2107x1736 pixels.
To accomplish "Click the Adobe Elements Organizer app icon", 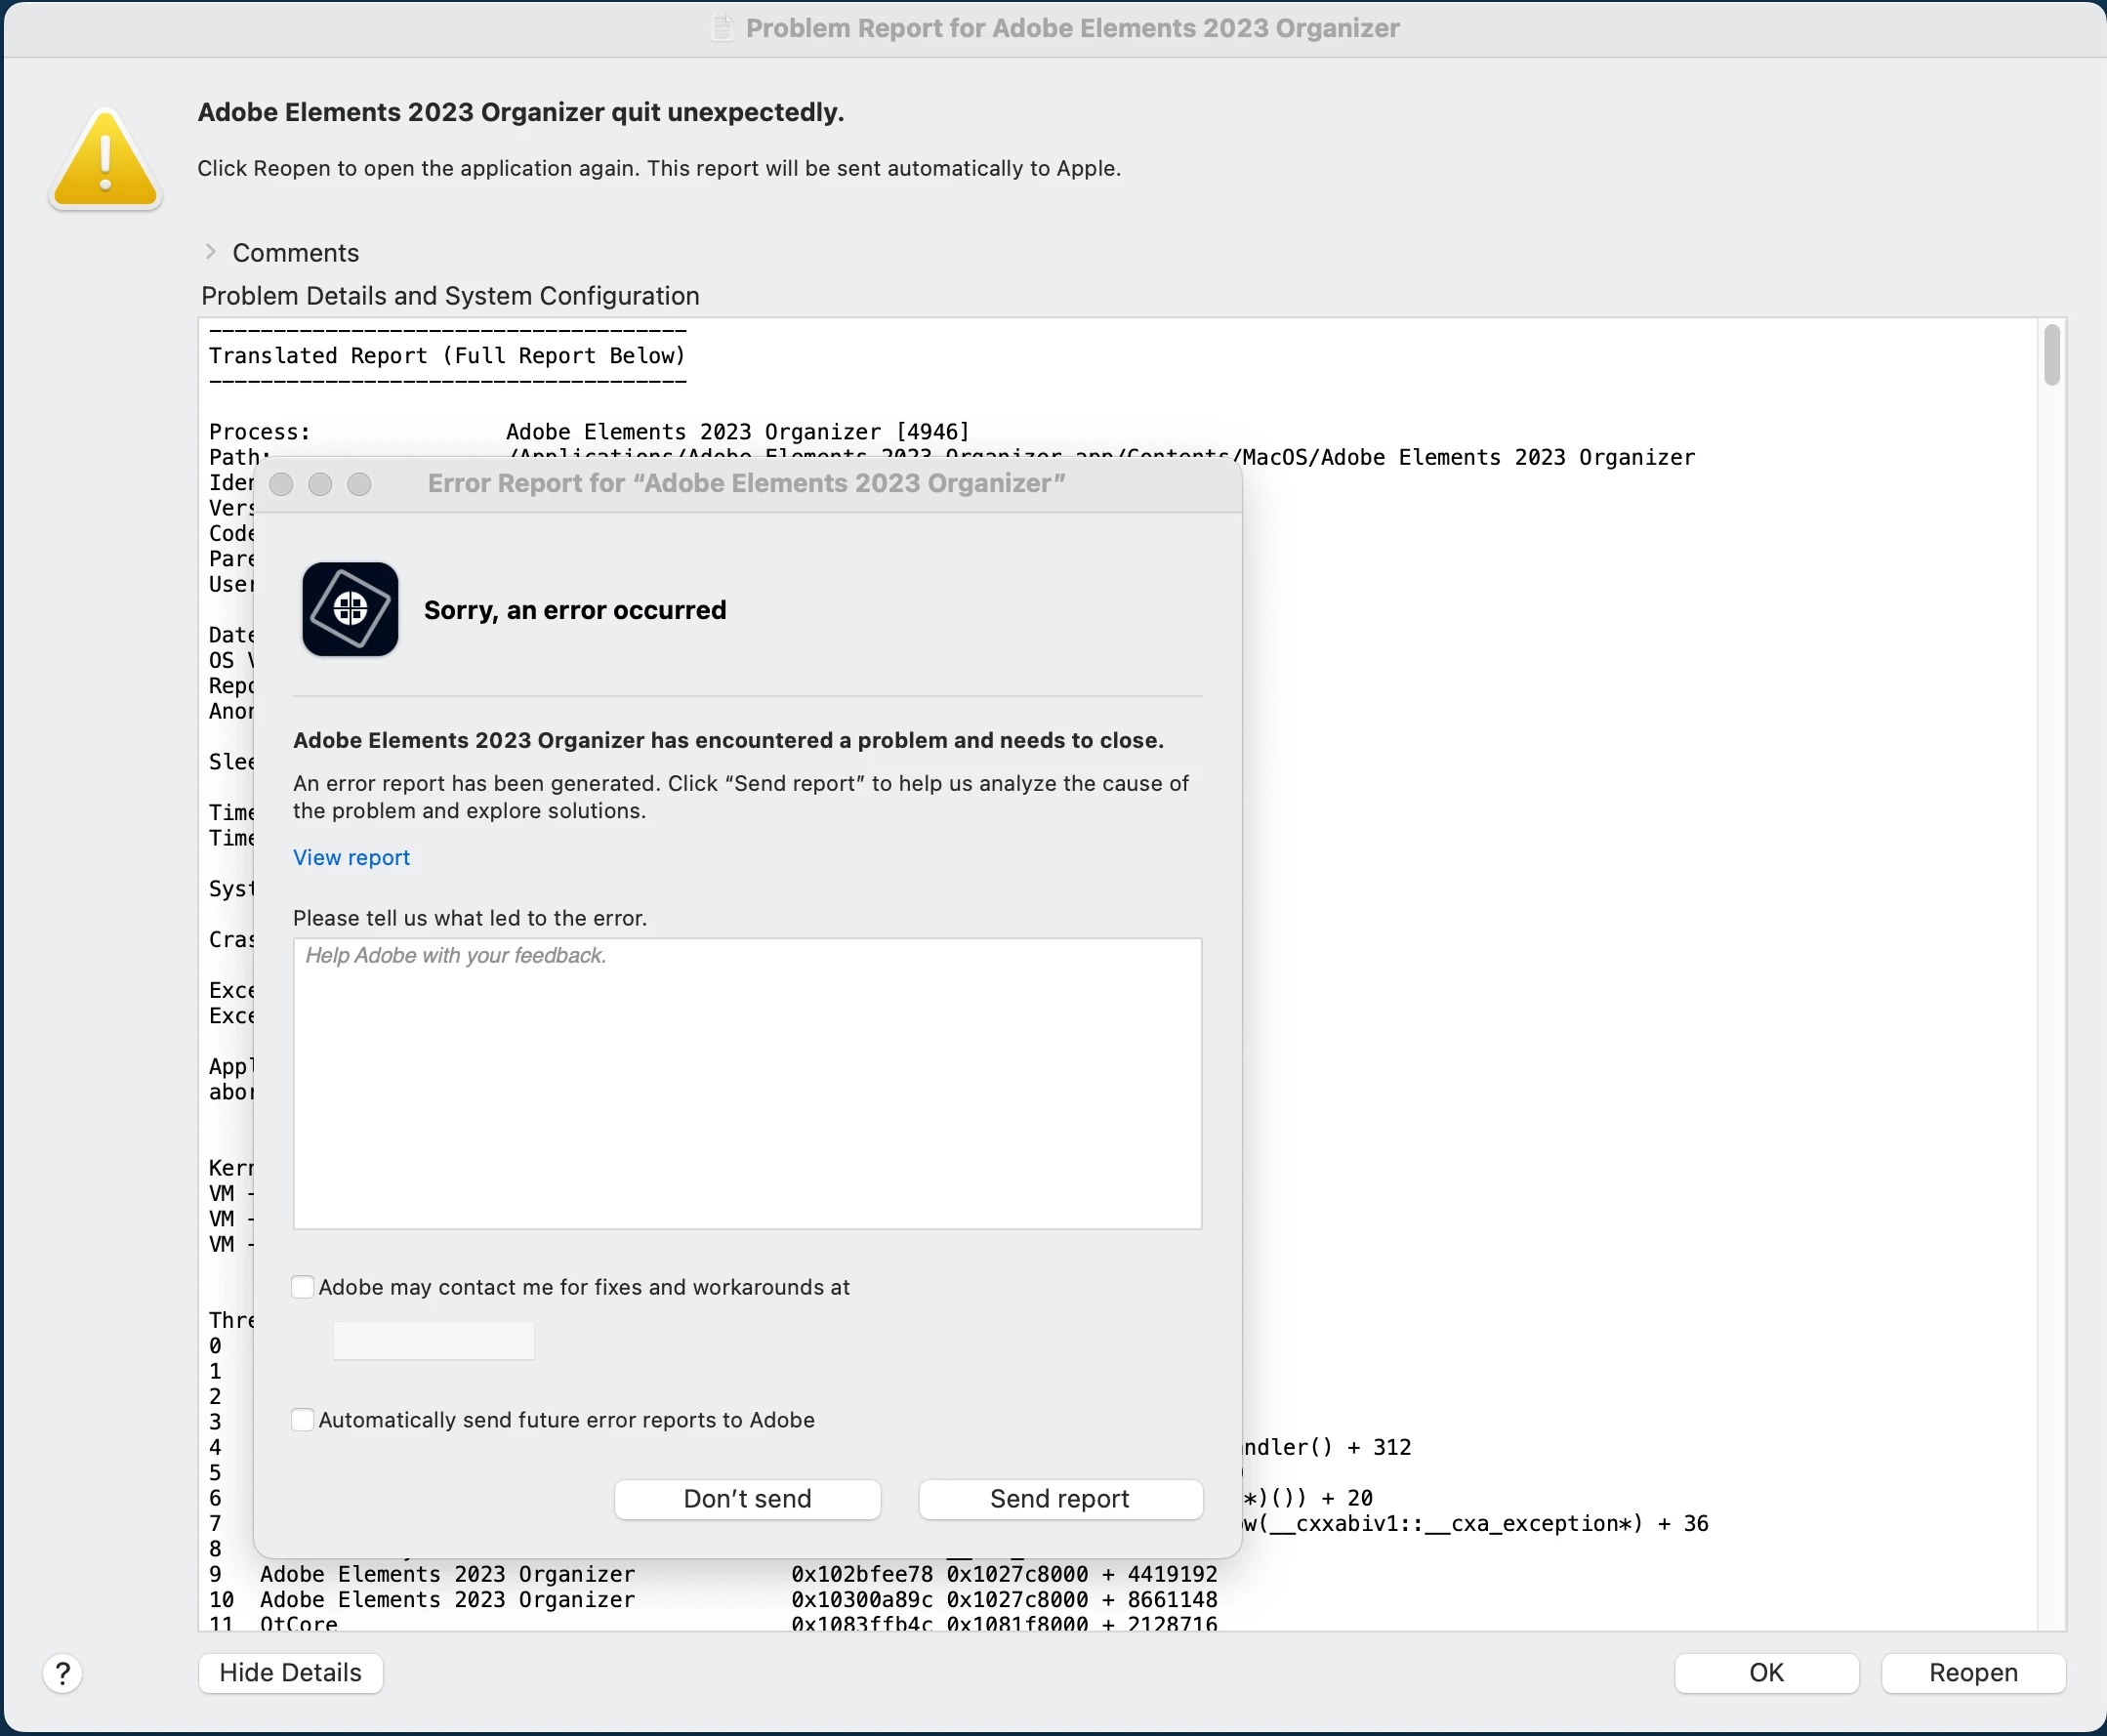I will tap(350, 609).
